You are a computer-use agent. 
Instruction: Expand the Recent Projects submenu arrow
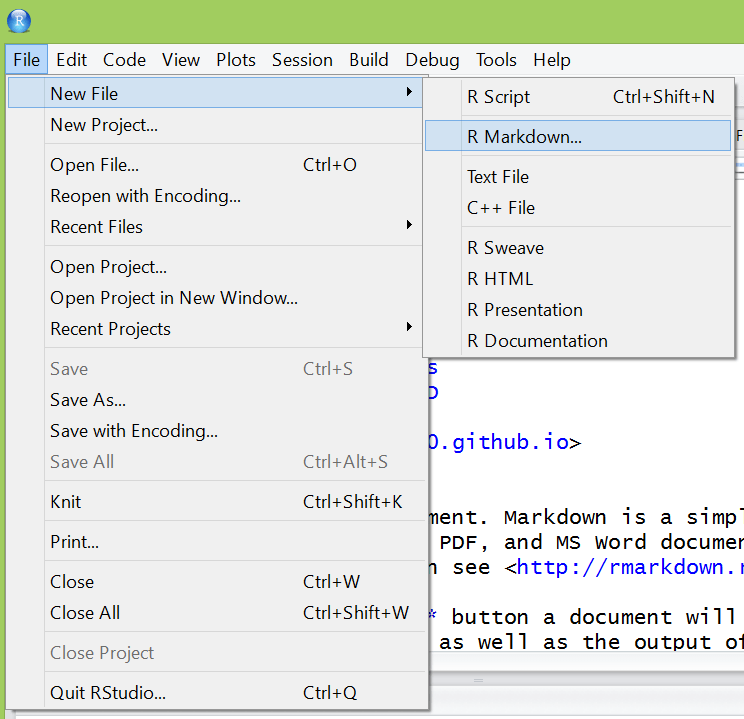[x=409, y=327]
